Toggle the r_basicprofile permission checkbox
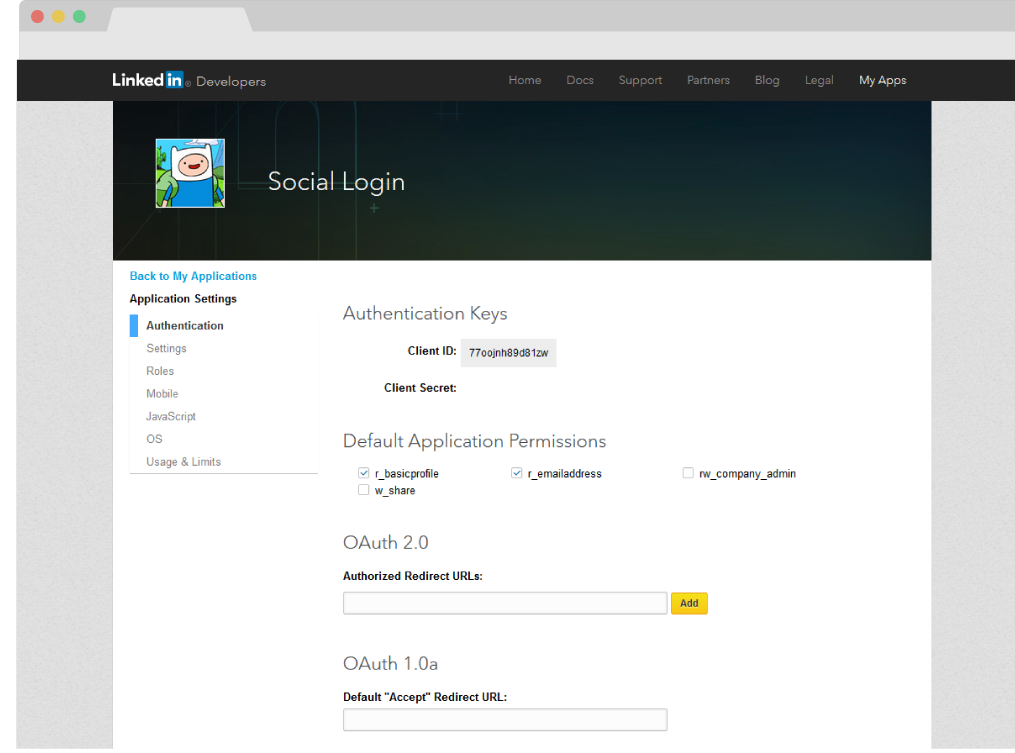The height and width of the screenshot is (753, 1015). (364, 473)
